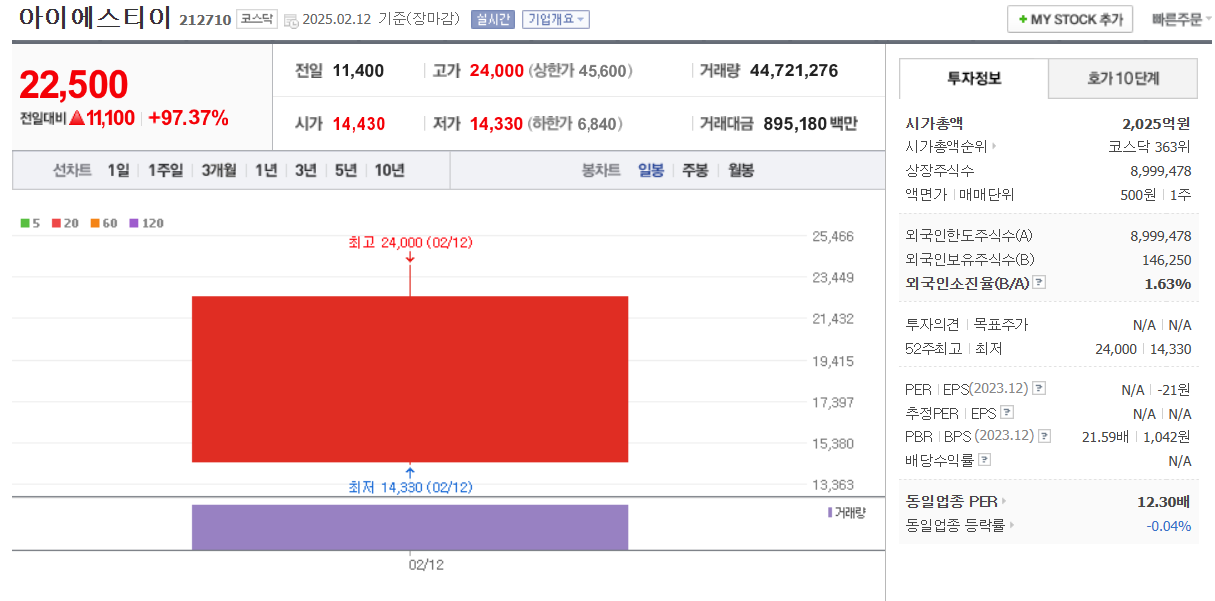Click the calendar icon beside 2025.02.12
The width and height of the screenshot is (1215, 601).
tap(291, 20)
